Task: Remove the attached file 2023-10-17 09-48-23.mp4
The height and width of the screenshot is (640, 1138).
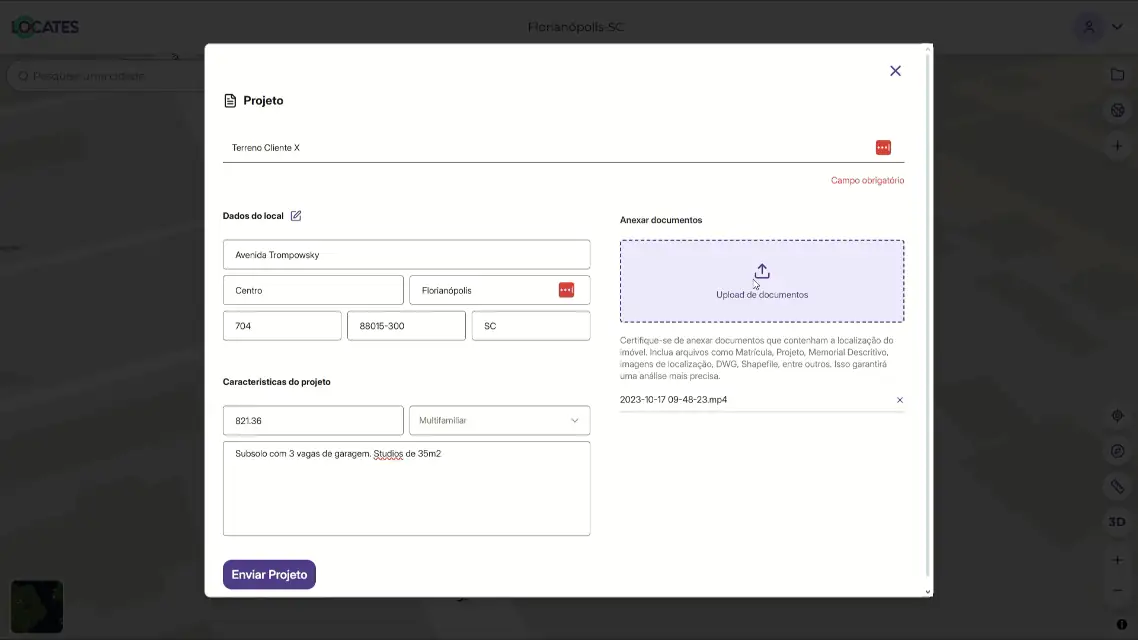Action: coord(899,400)
